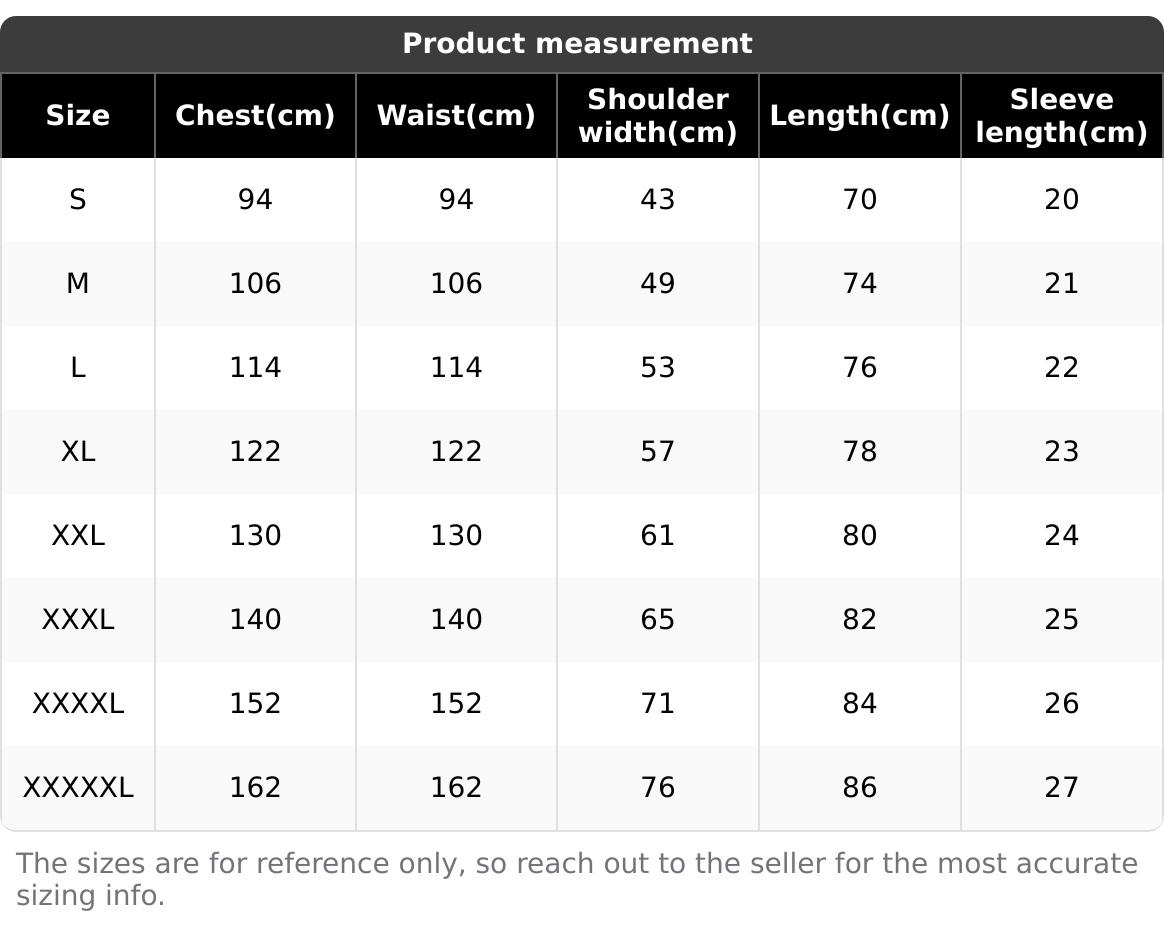Select the Shoulder width(cm) header
This screenshot has height=928, width=1164.
click(x=658, y=116)
